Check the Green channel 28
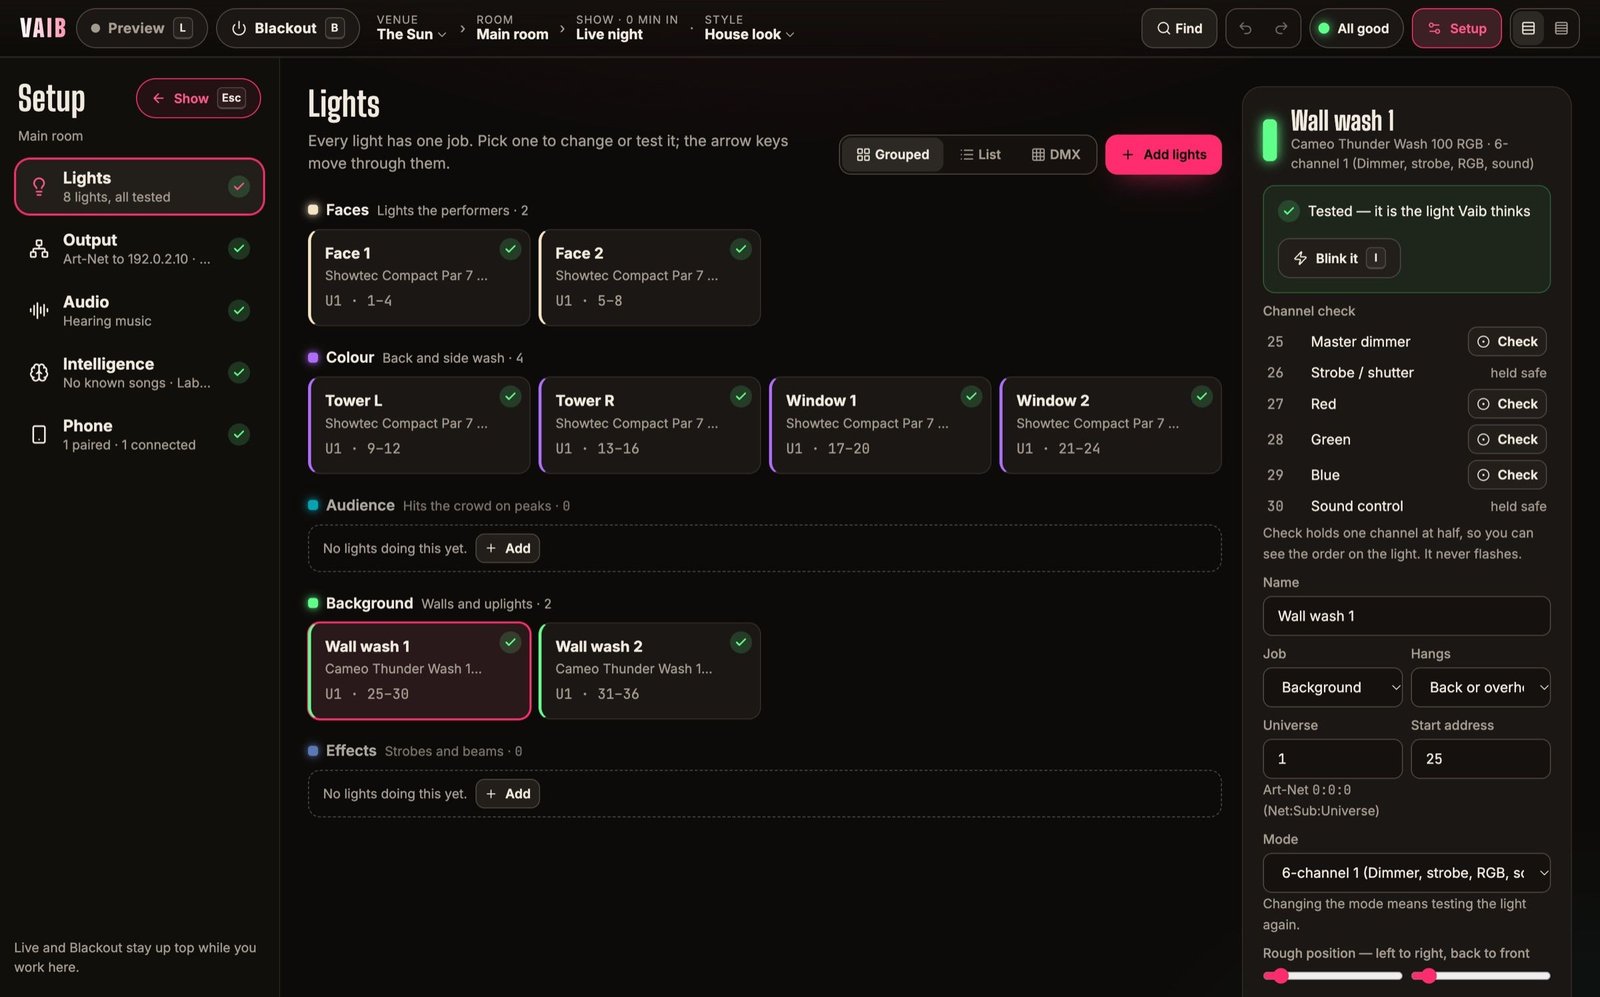The width and height of the screenshot is (1600, 997). [1507, 440]
